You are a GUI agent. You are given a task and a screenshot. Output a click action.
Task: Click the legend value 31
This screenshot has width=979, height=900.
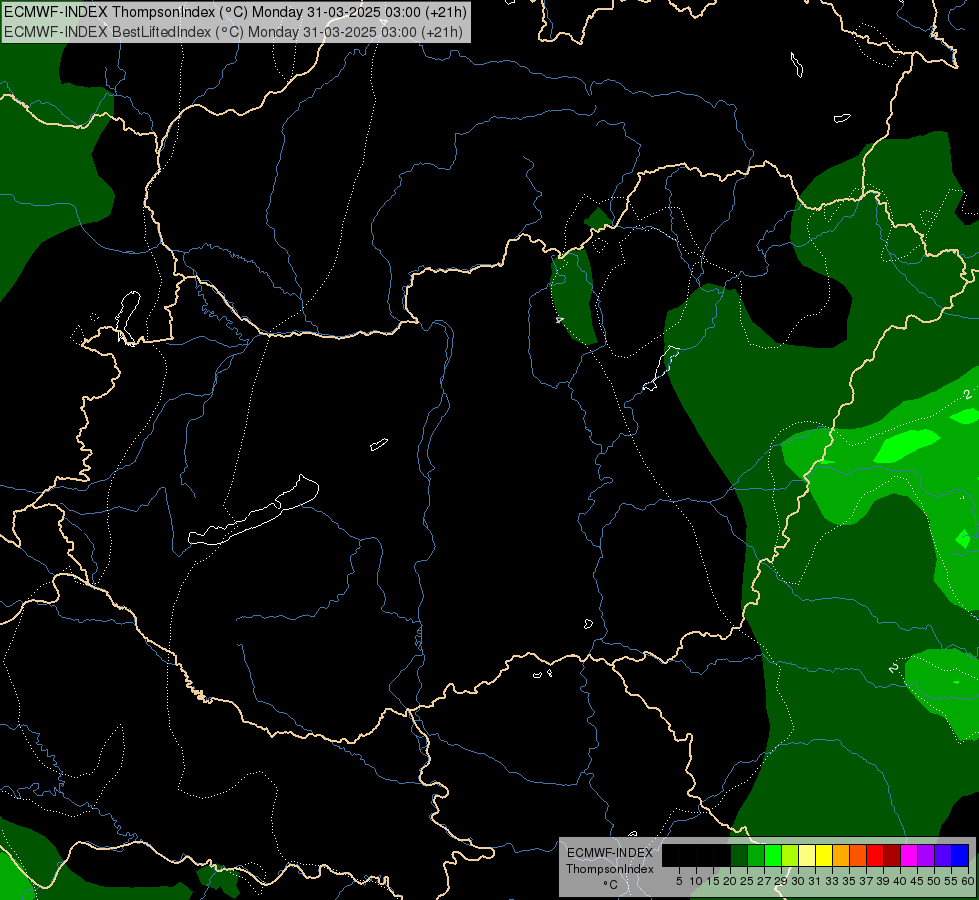(x=815, y=881)
